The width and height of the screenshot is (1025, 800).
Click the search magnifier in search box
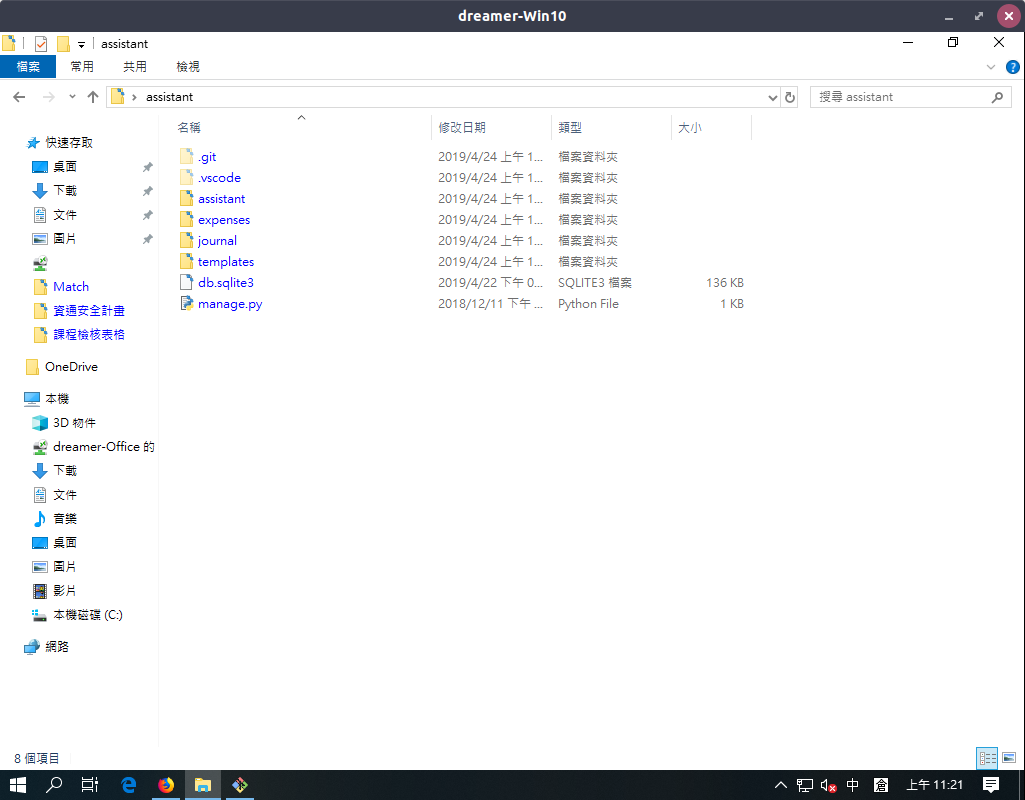click(x=996, y=97)
